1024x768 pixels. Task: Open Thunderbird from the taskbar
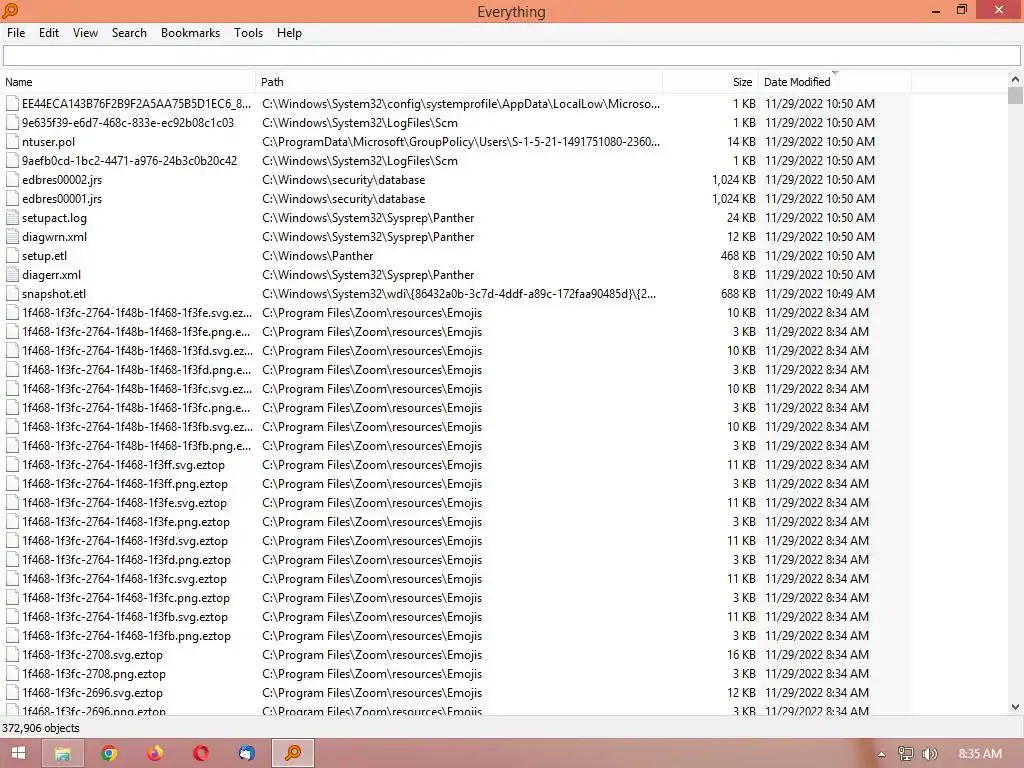tap(246, 753)
